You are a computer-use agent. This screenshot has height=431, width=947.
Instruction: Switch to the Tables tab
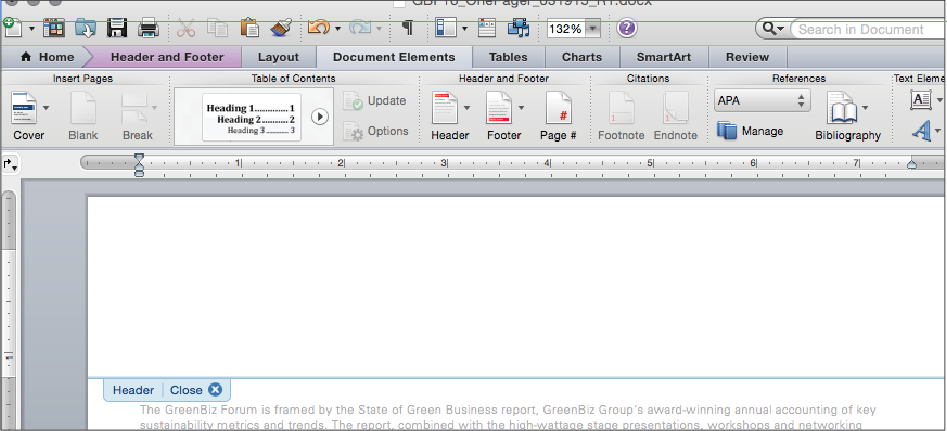point(508,57)
